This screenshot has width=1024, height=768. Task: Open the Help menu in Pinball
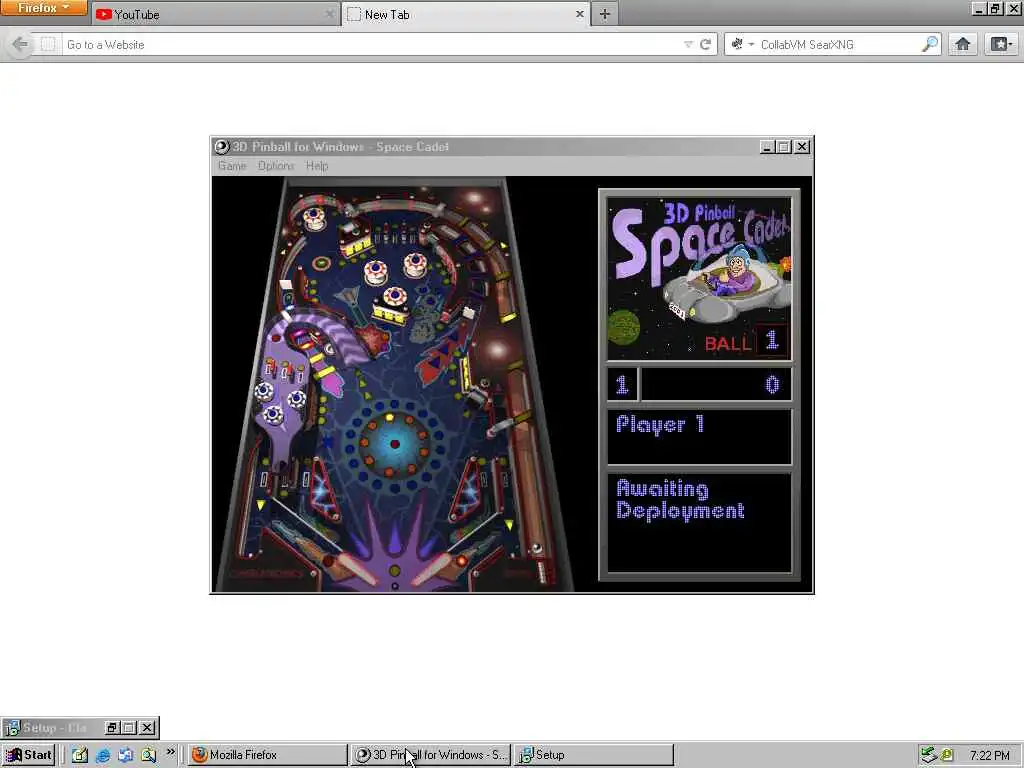[x=317, y=166]
